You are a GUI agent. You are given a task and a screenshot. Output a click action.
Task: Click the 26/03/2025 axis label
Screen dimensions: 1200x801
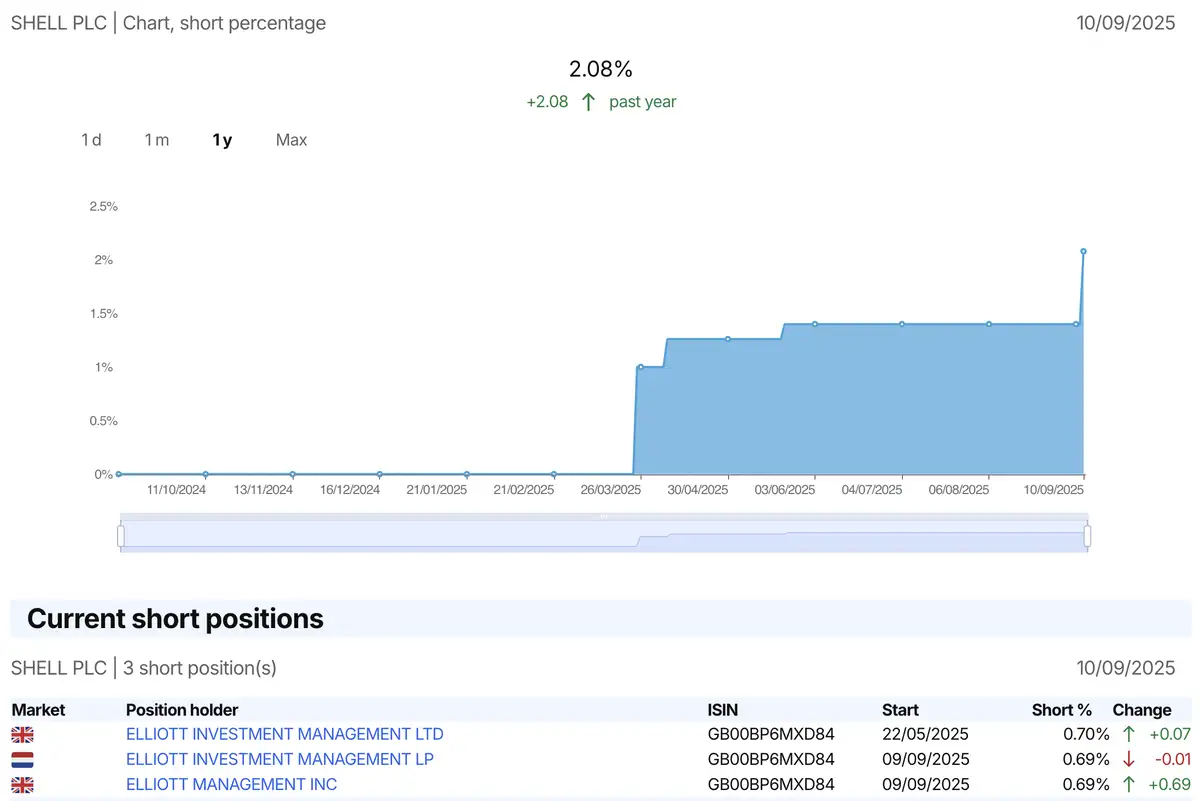[612, 490]
